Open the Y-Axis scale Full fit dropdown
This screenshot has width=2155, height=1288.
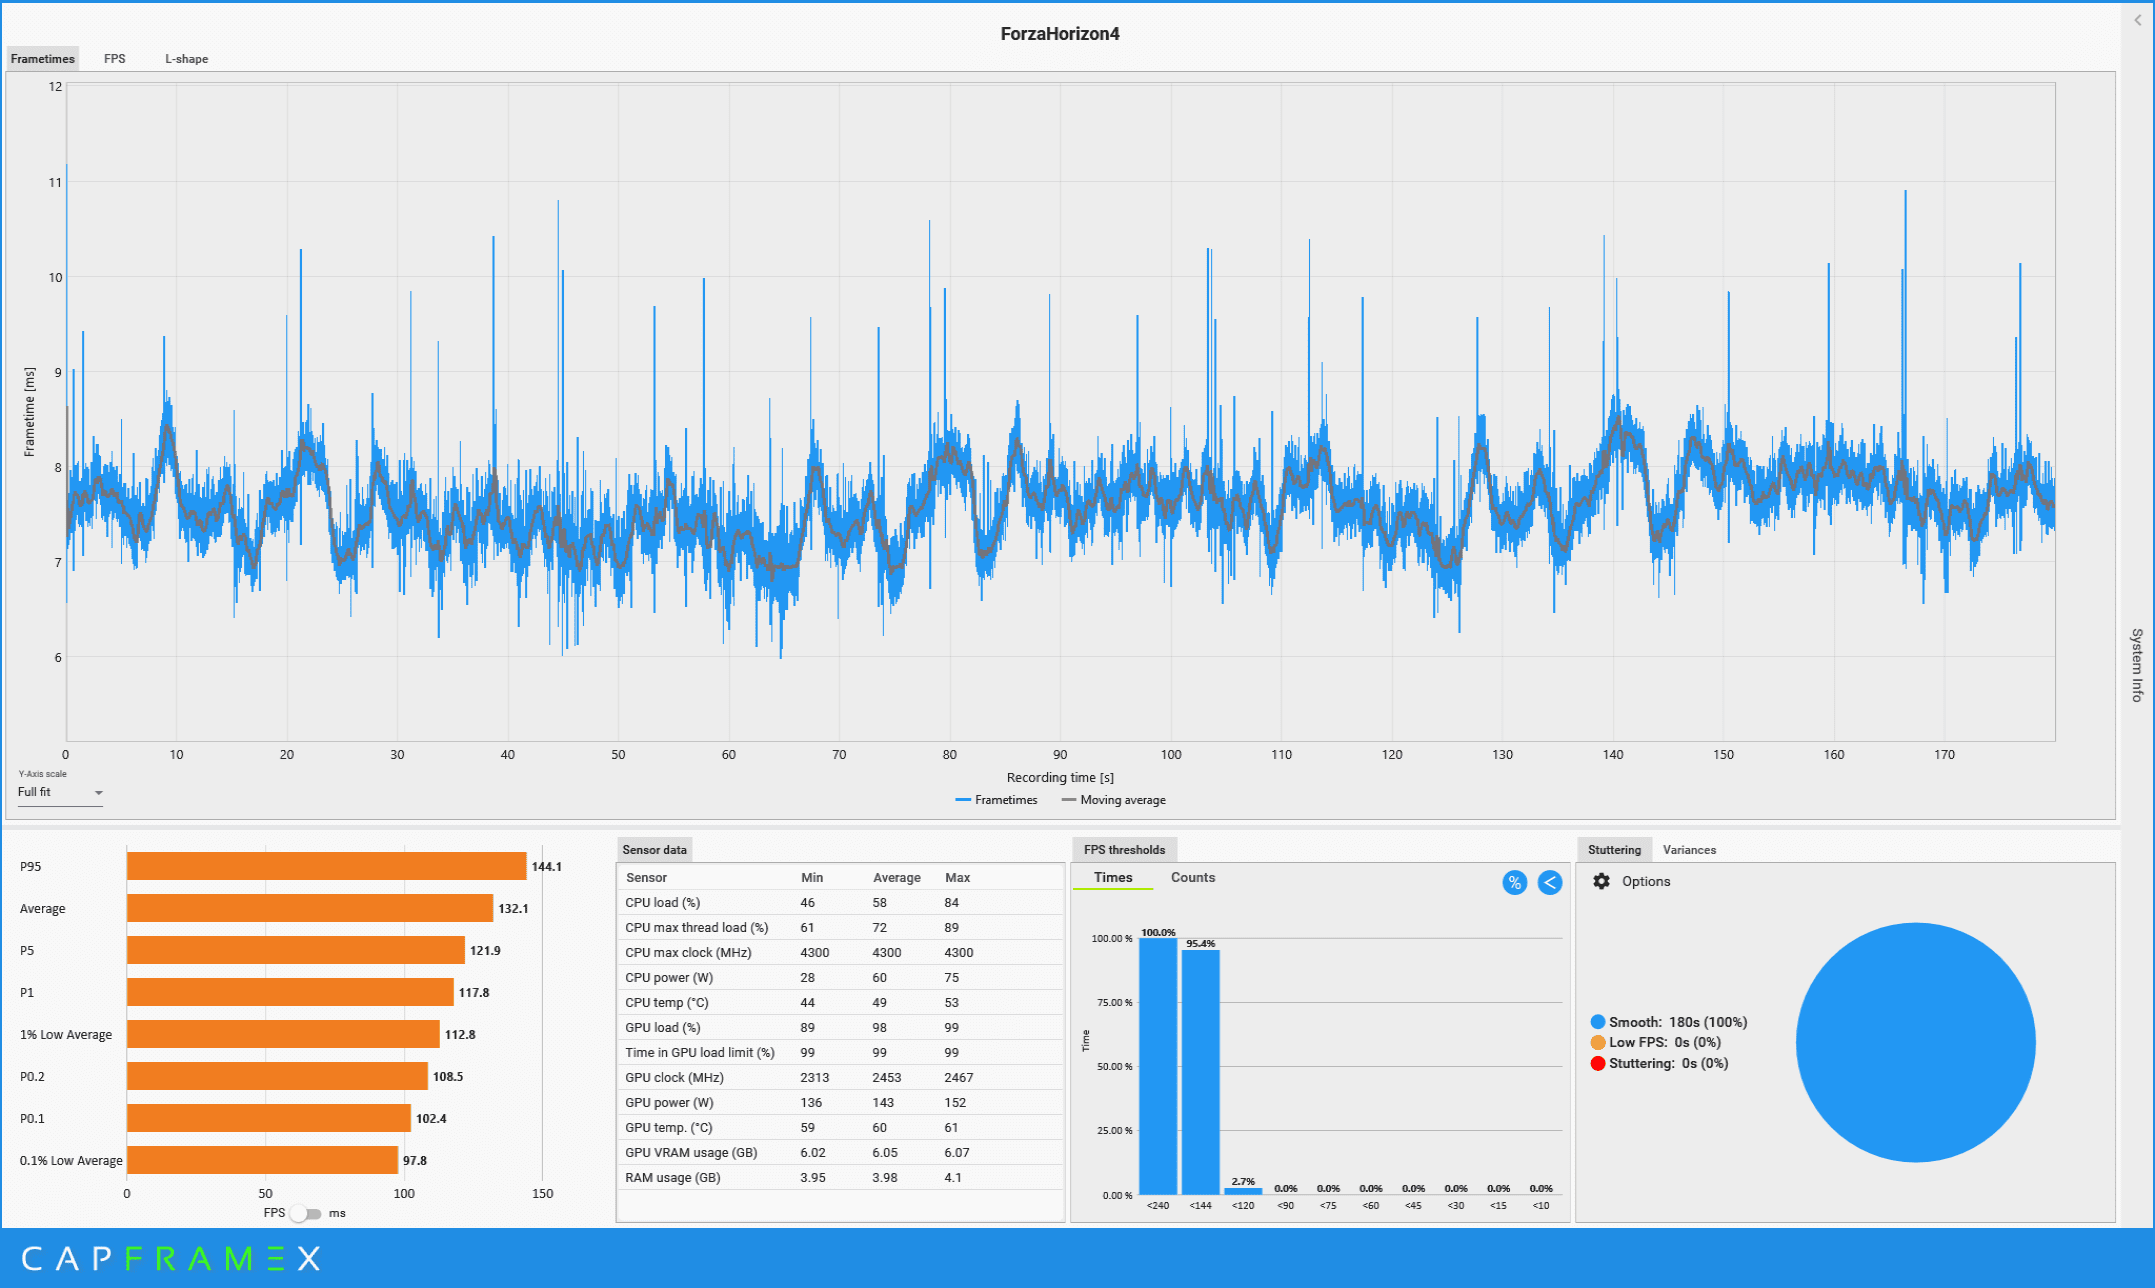pos(60,792)
